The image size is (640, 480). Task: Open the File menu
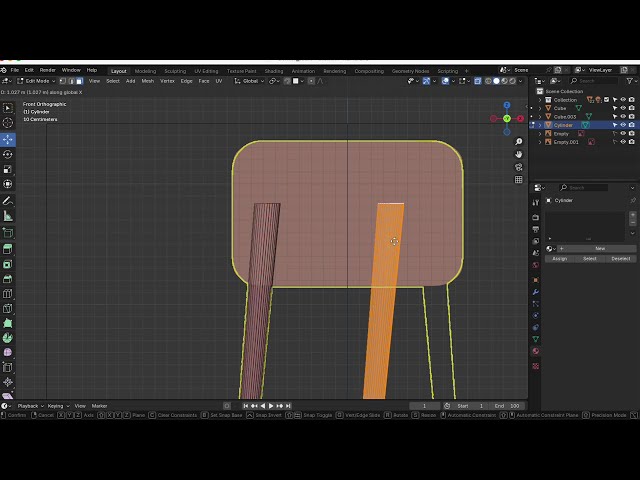(15, 70)
